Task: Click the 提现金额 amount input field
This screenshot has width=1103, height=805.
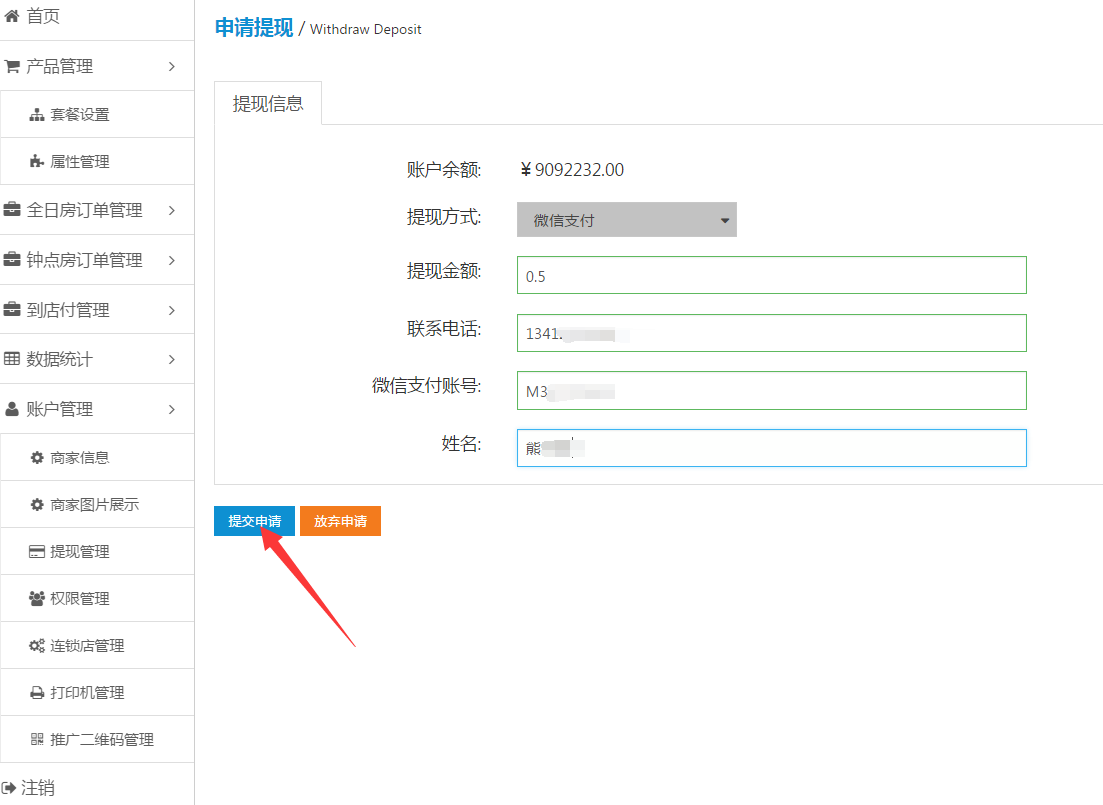Action: pos(771,275)
